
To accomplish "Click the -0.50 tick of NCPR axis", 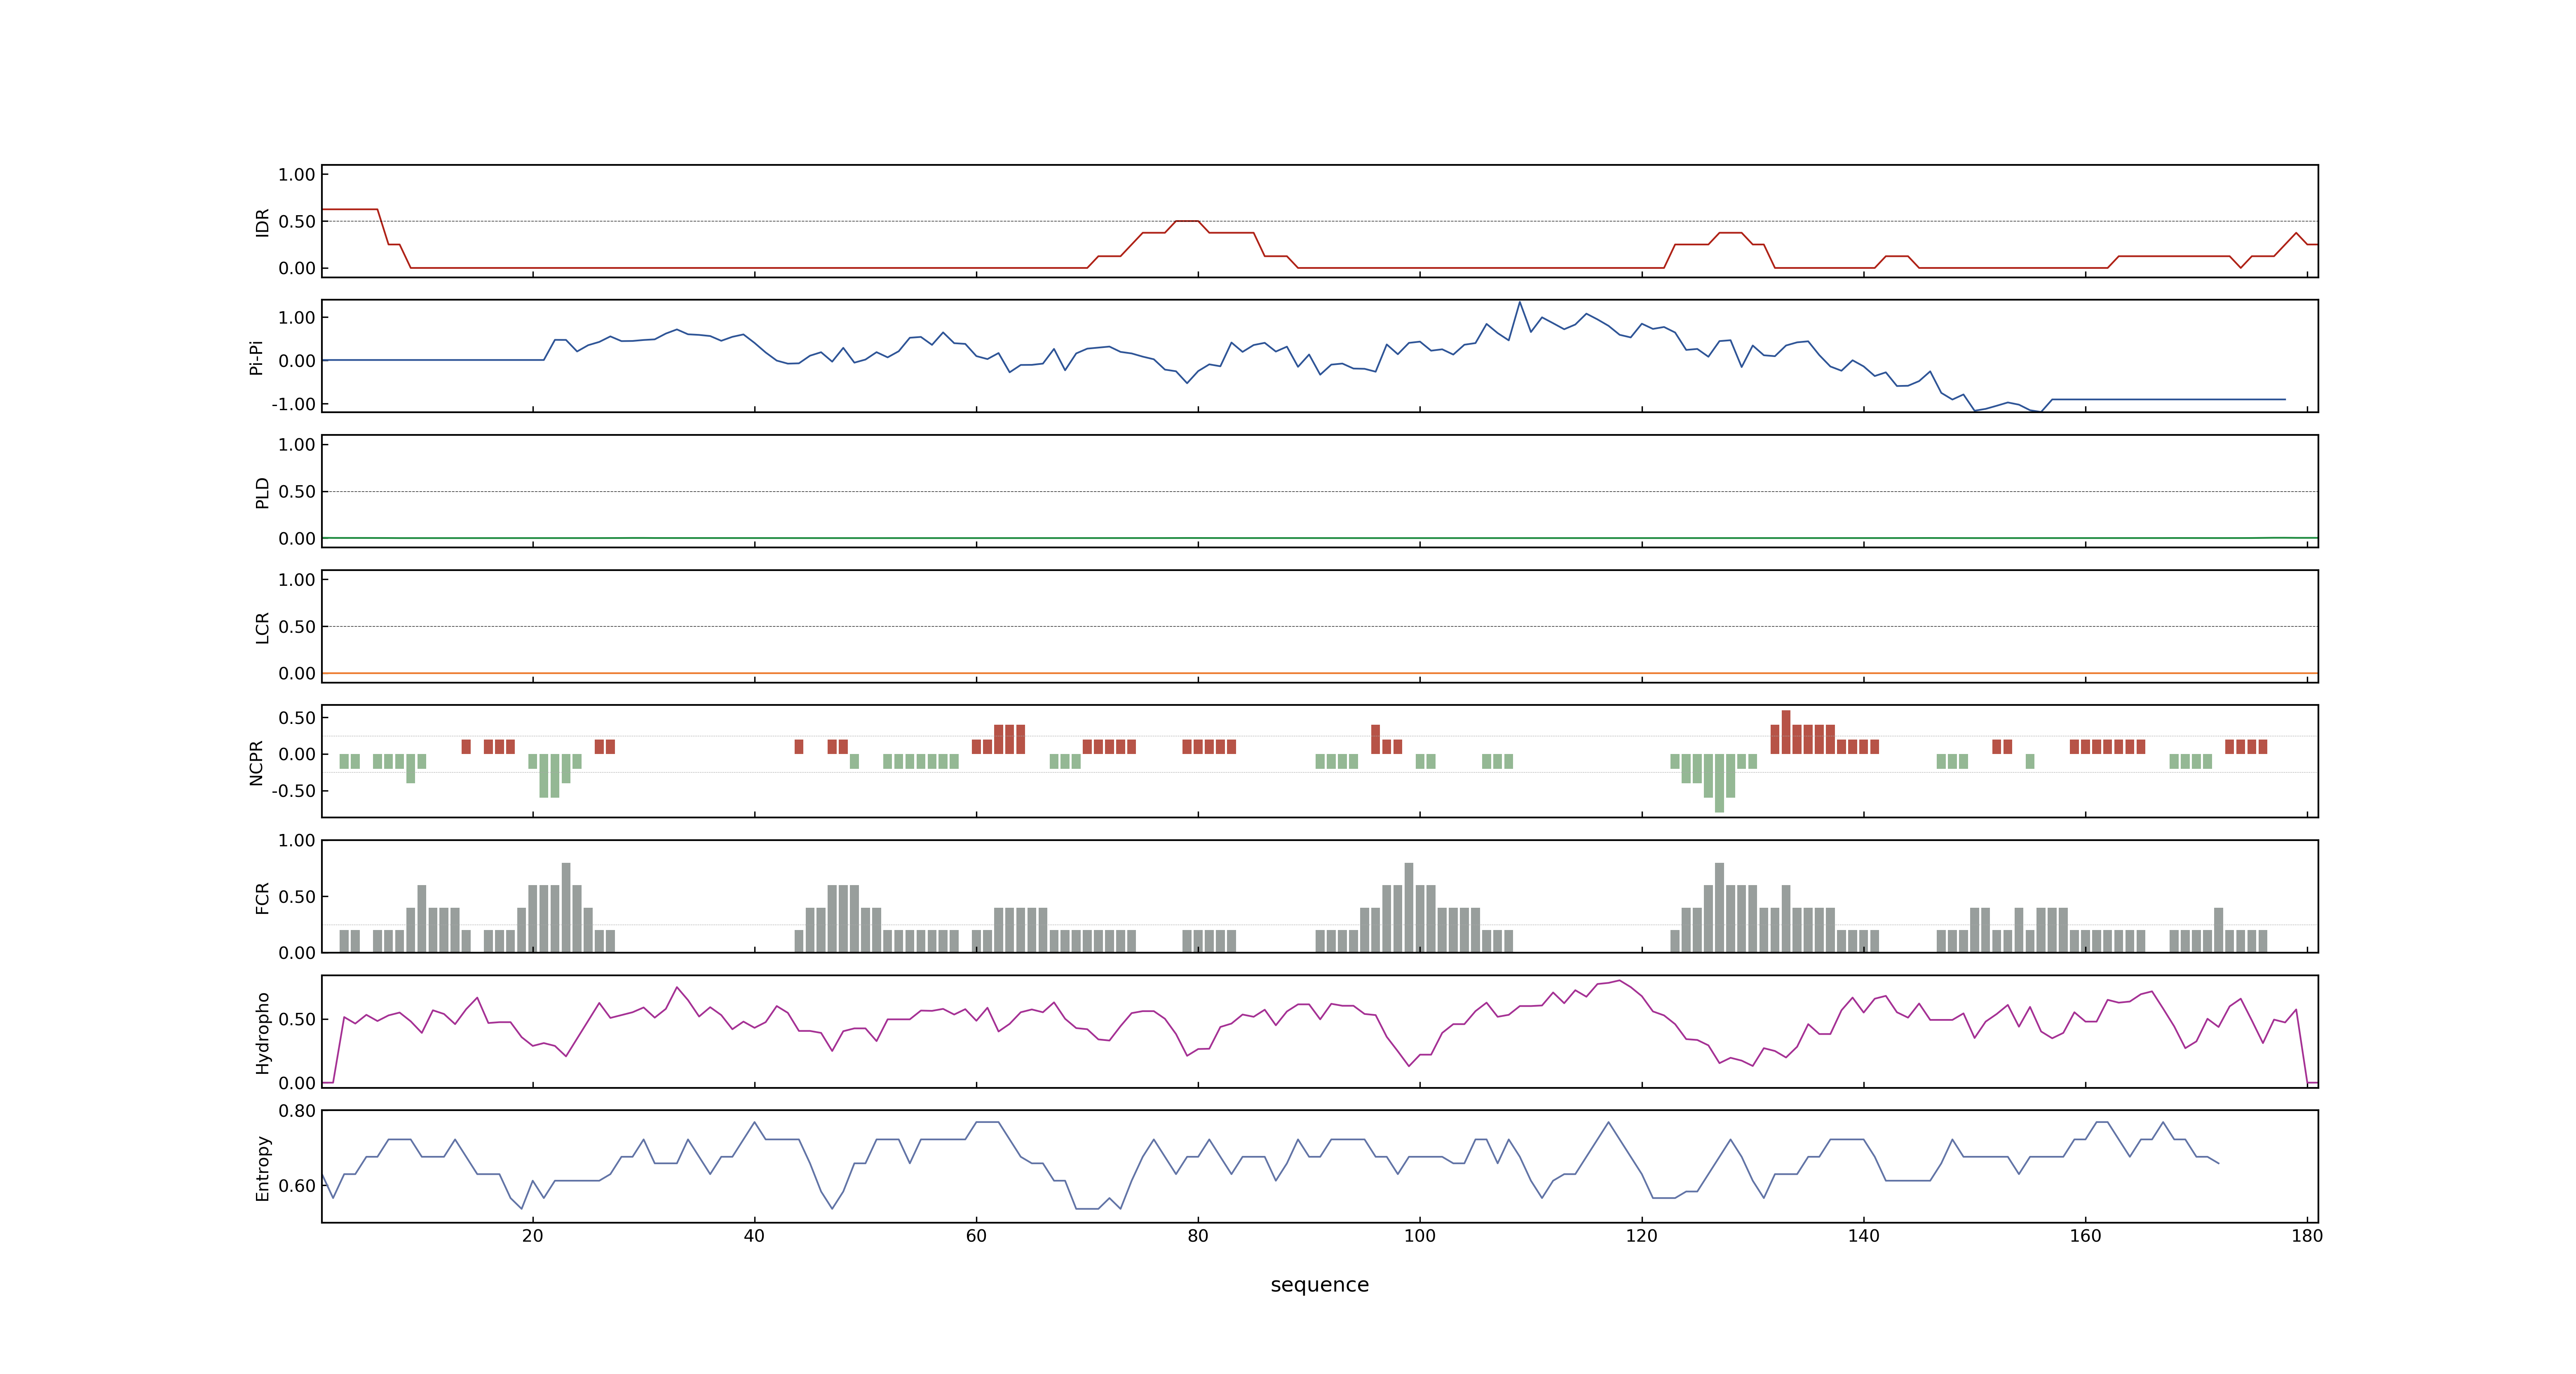I will (x=293, y=791).
